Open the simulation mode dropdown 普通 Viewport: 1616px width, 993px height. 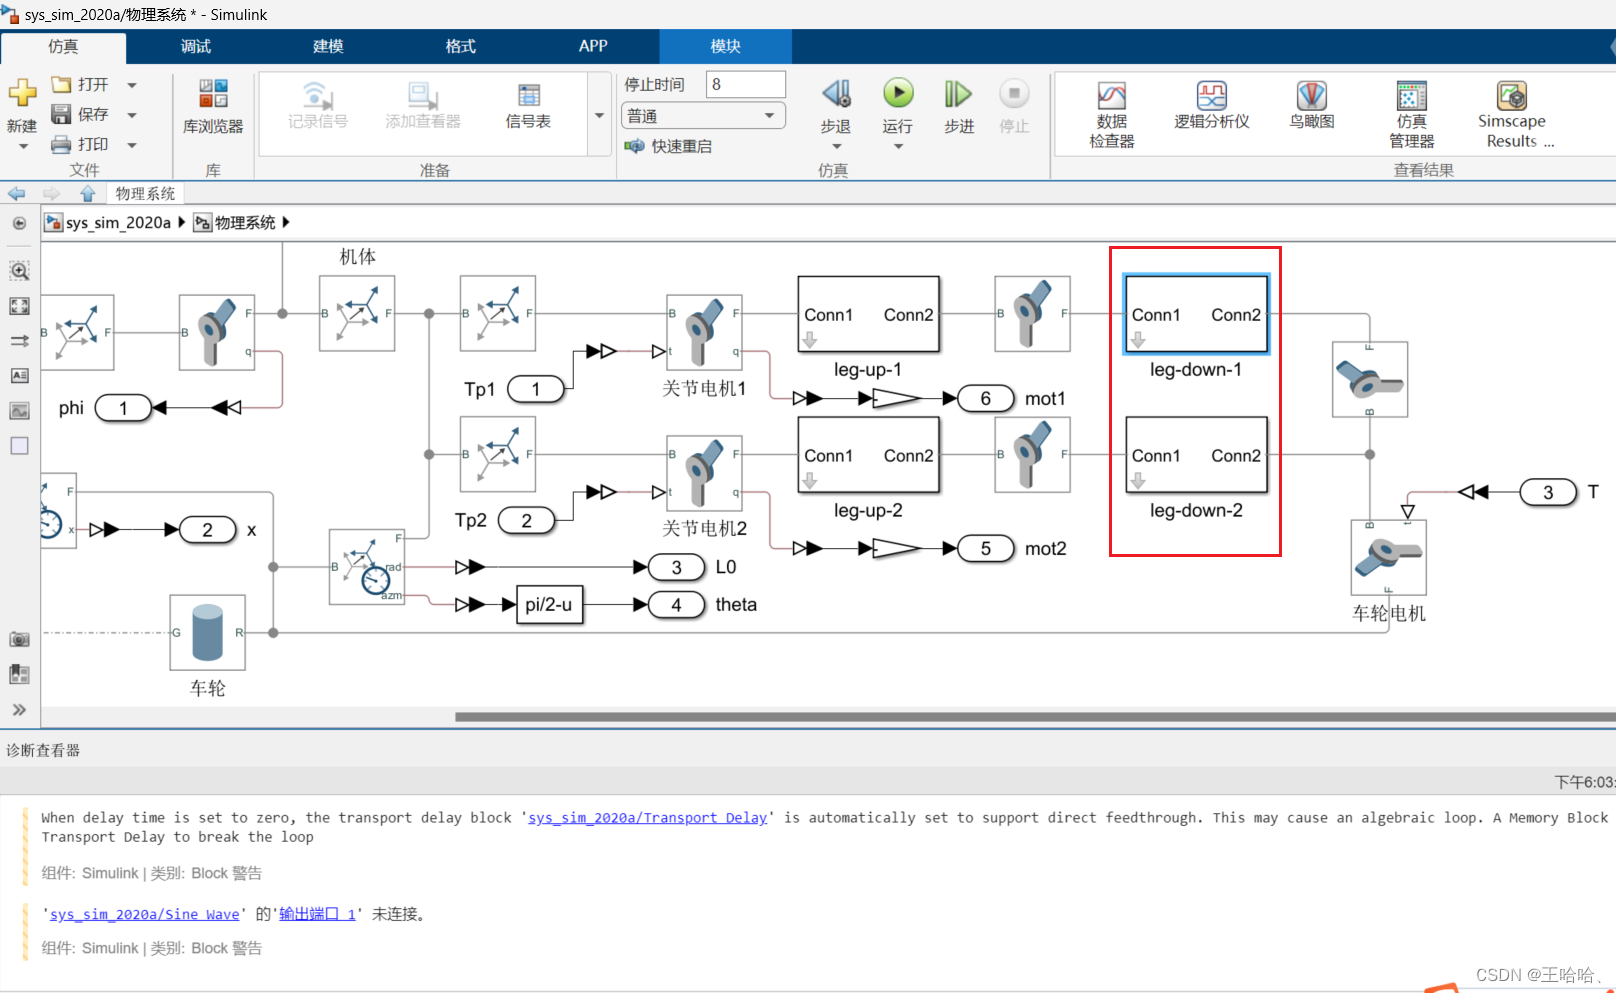click(703, 116)
